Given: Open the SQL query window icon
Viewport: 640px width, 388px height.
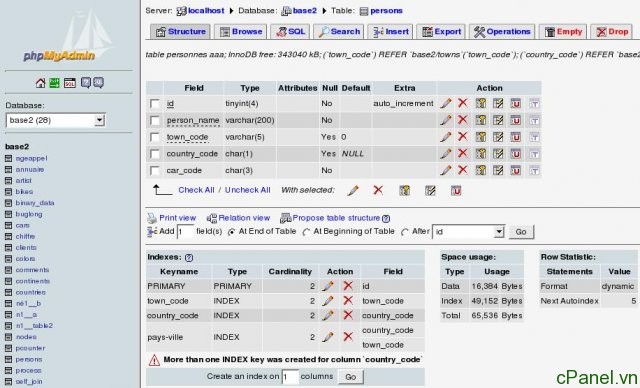Looking at the screenshot, I should [70, 83].
